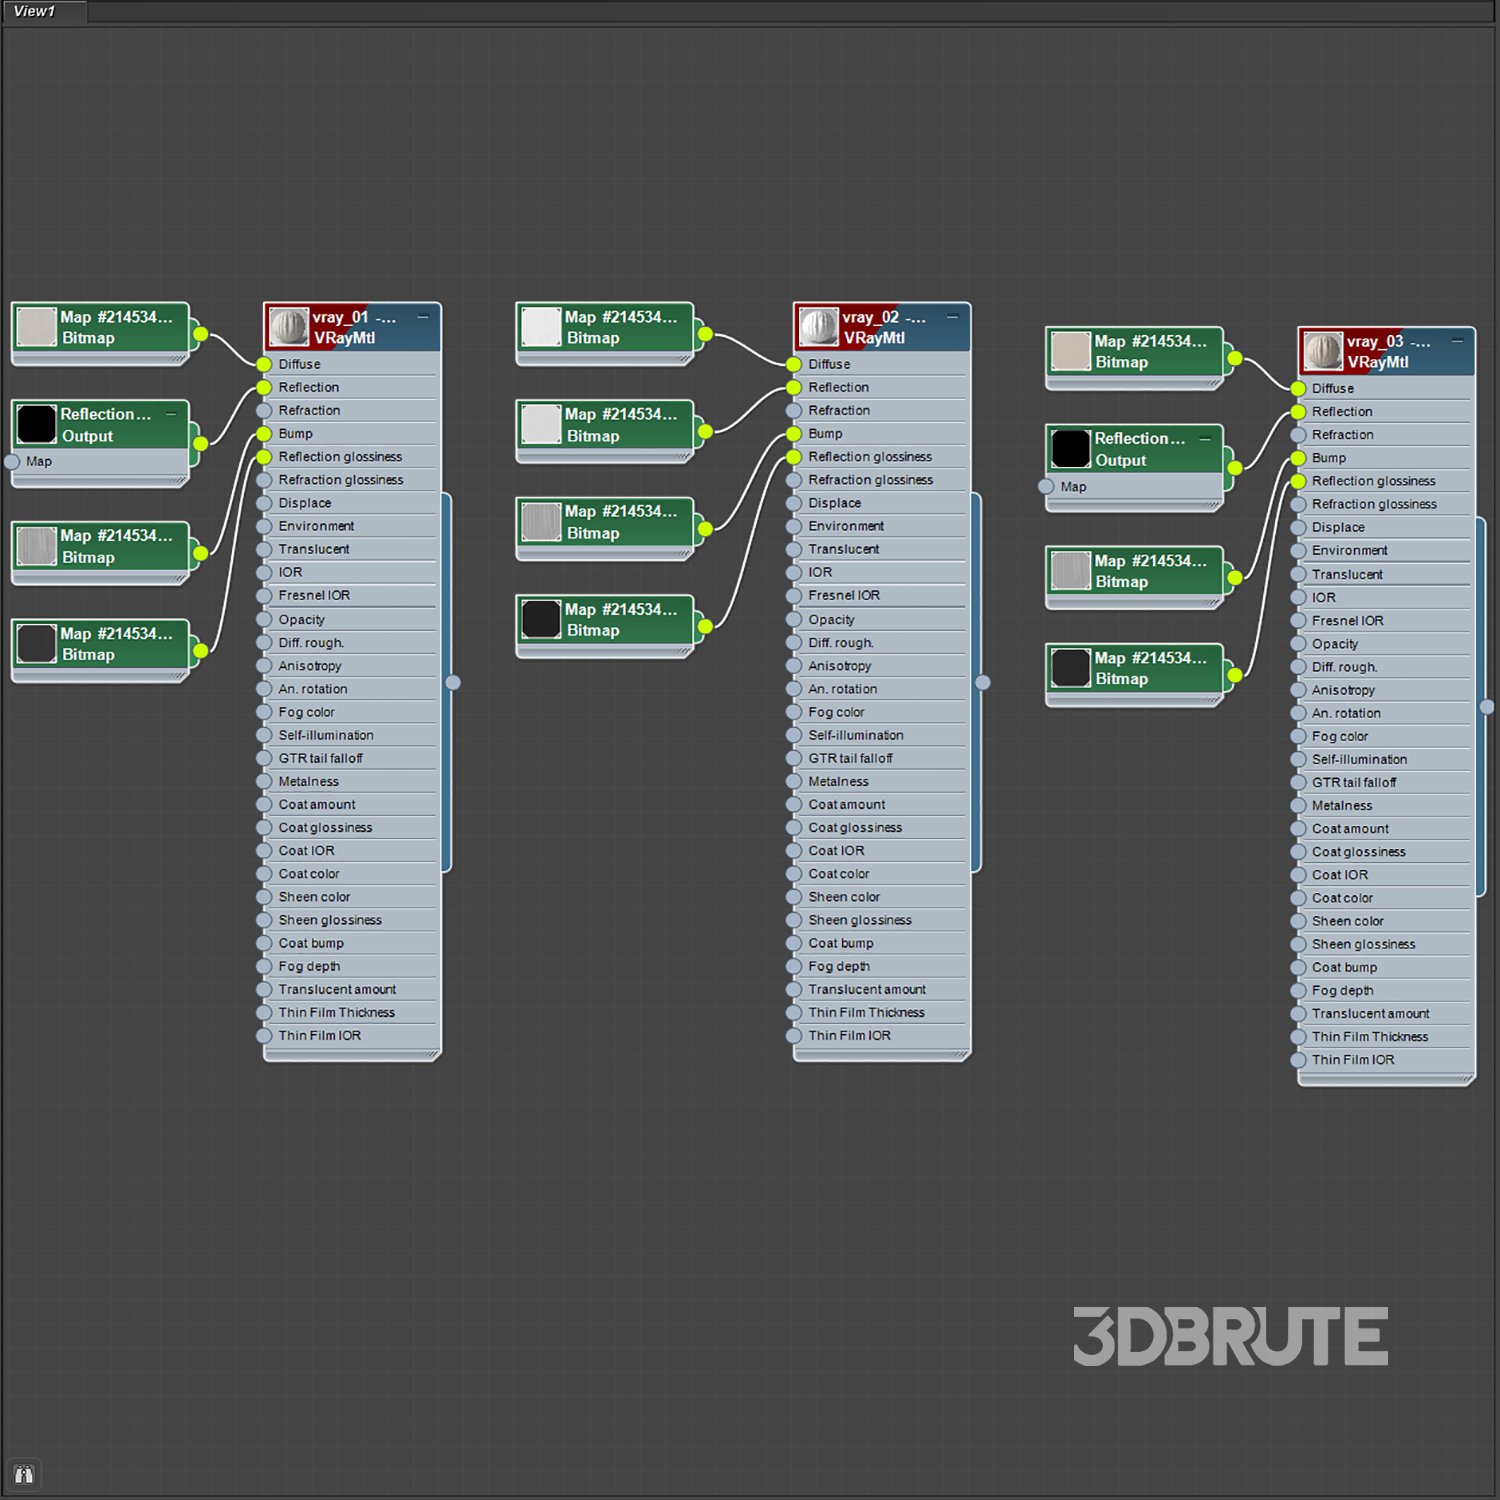The image size is (1500, 1500).
Task: Click the binoculars search icon at bottom-left
Action: point(24,1474)
